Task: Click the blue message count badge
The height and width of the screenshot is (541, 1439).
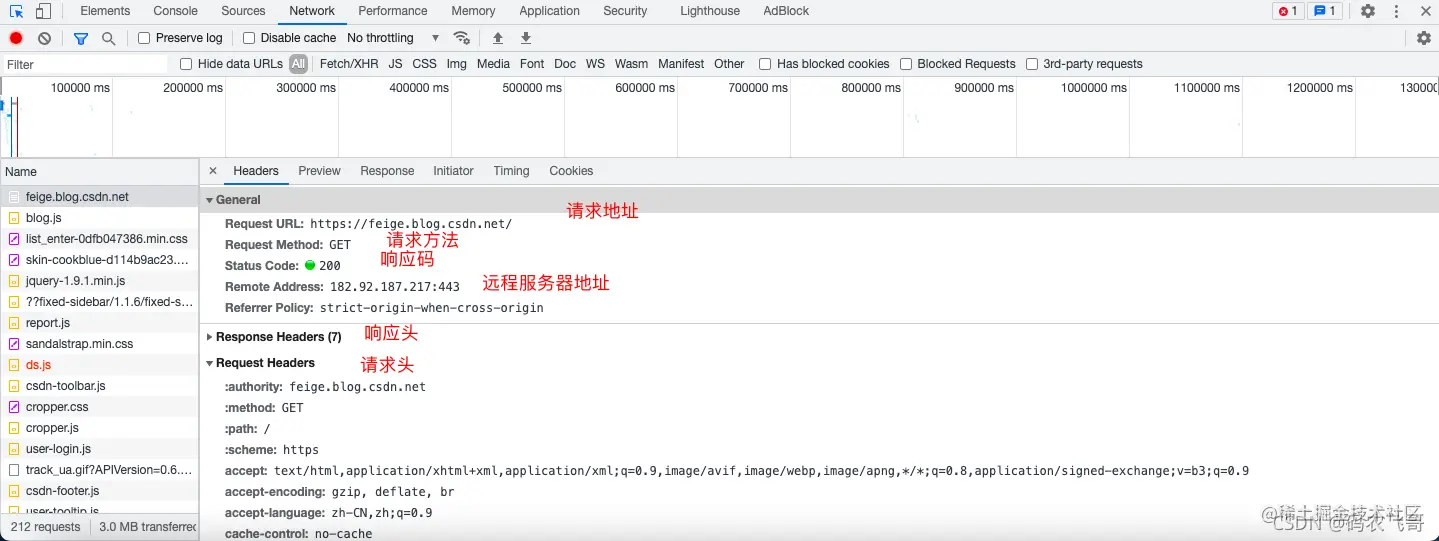Action: 1324,11
